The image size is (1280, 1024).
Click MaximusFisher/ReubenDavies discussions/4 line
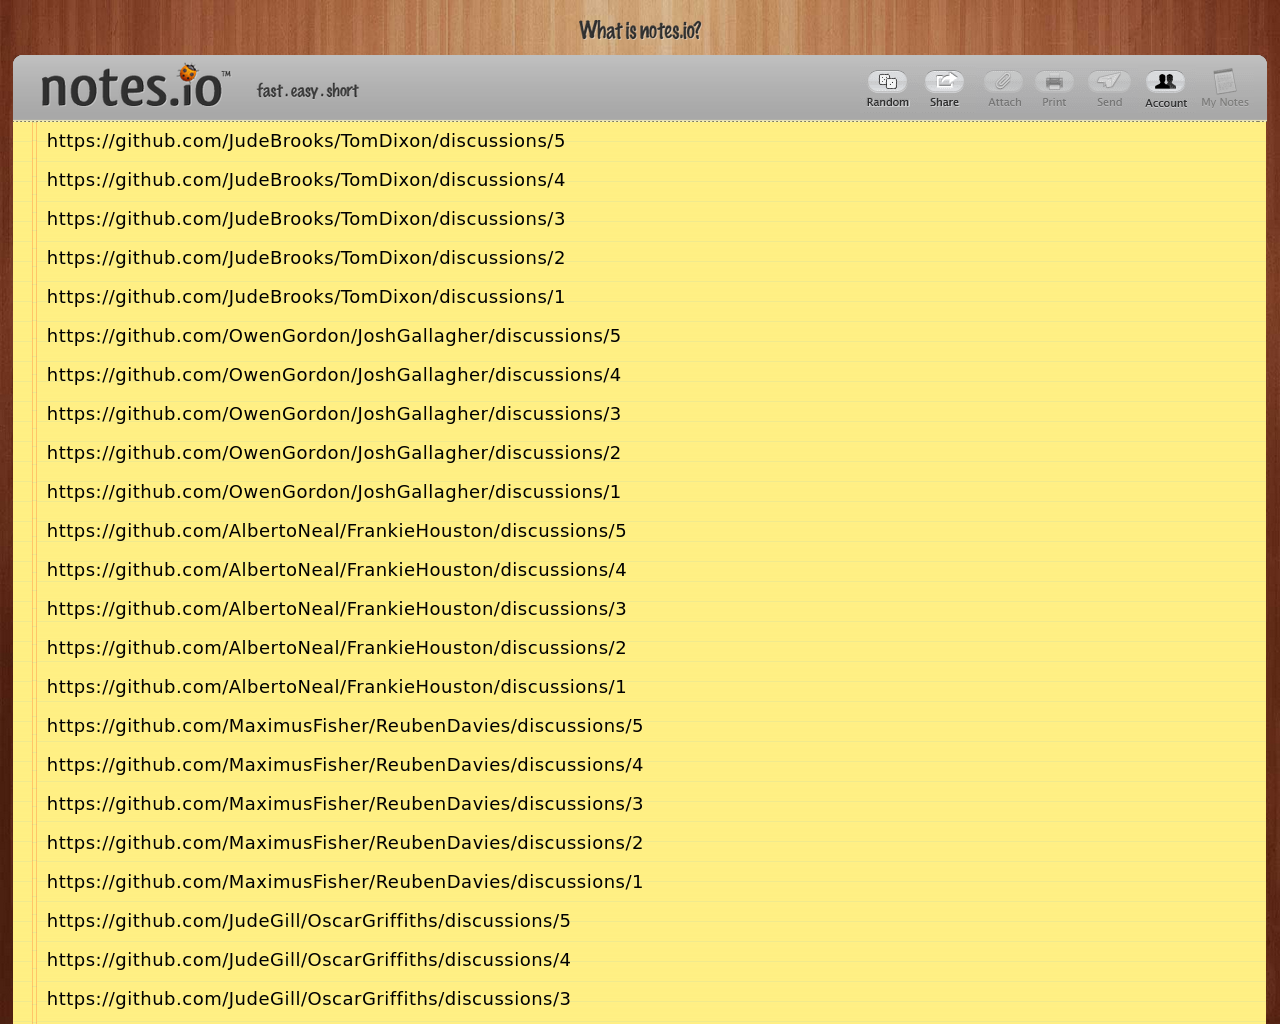coord(345,765)
